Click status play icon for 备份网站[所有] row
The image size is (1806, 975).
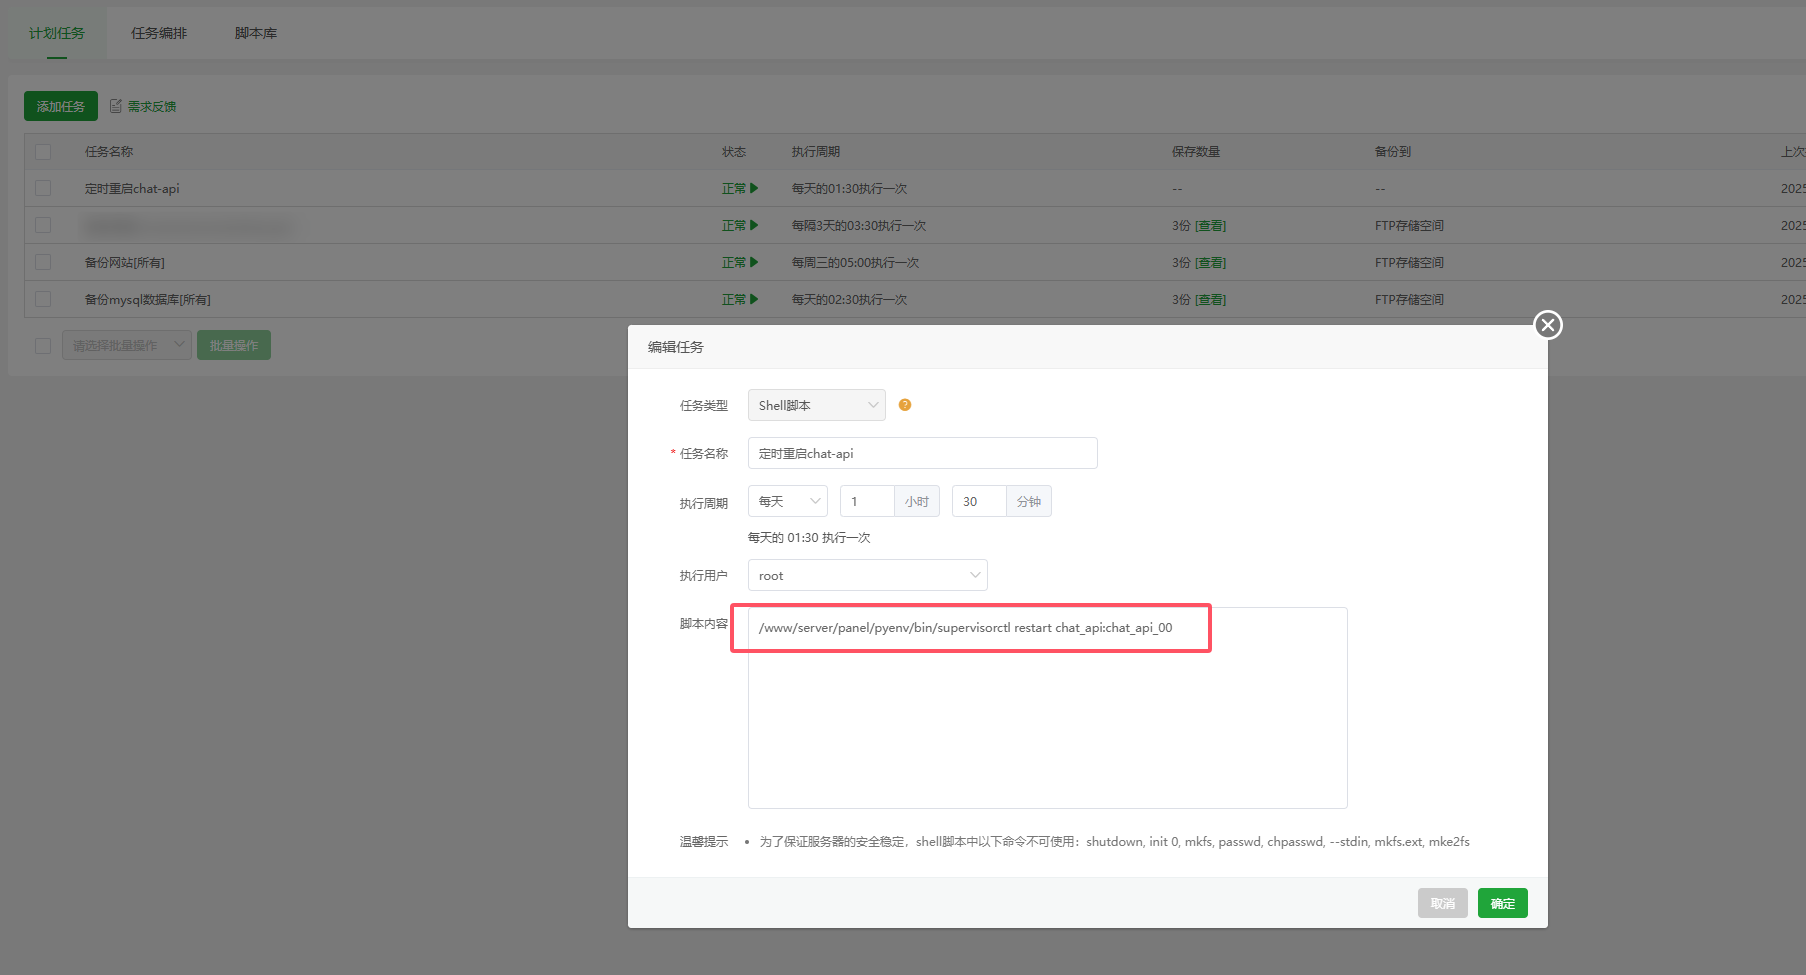754,262
